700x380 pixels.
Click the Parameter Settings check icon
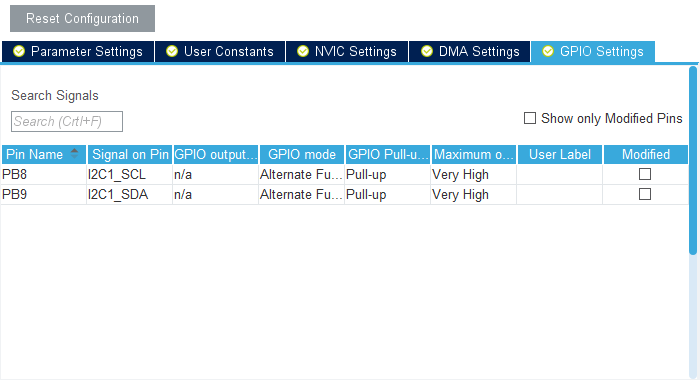(19, 51)
